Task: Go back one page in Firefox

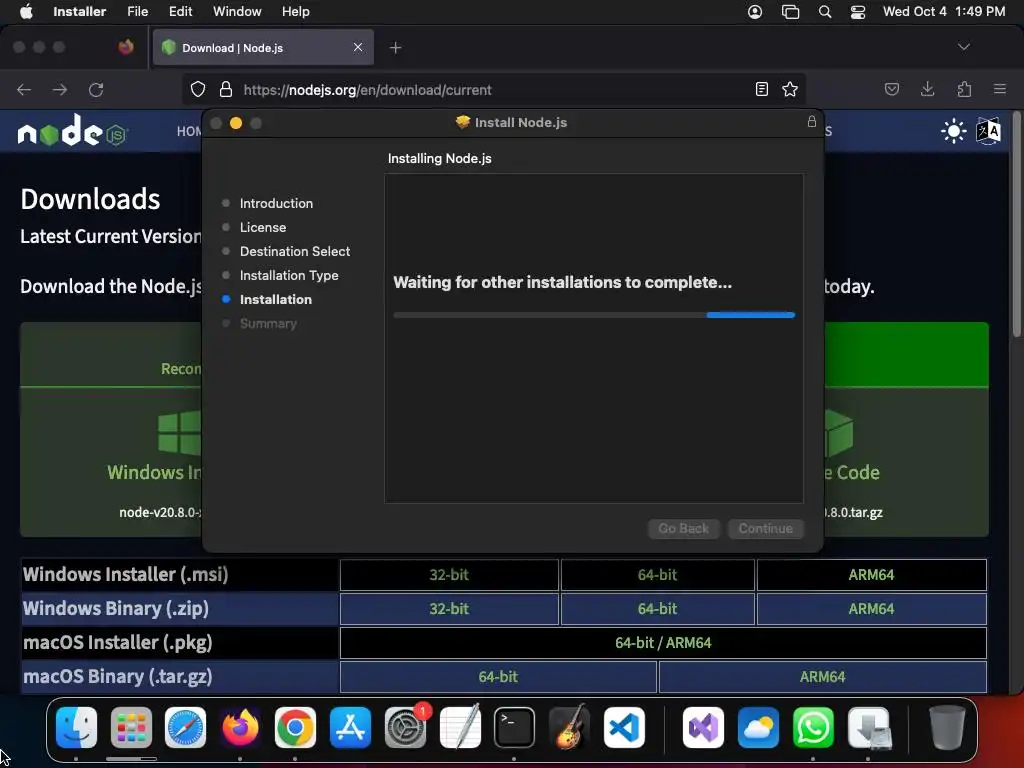Action: point(24,89)
